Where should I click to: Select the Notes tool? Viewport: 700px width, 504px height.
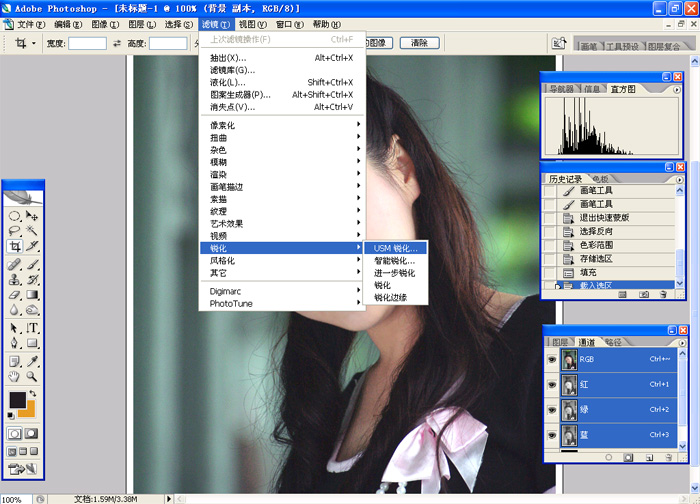[x=14, y=361]
